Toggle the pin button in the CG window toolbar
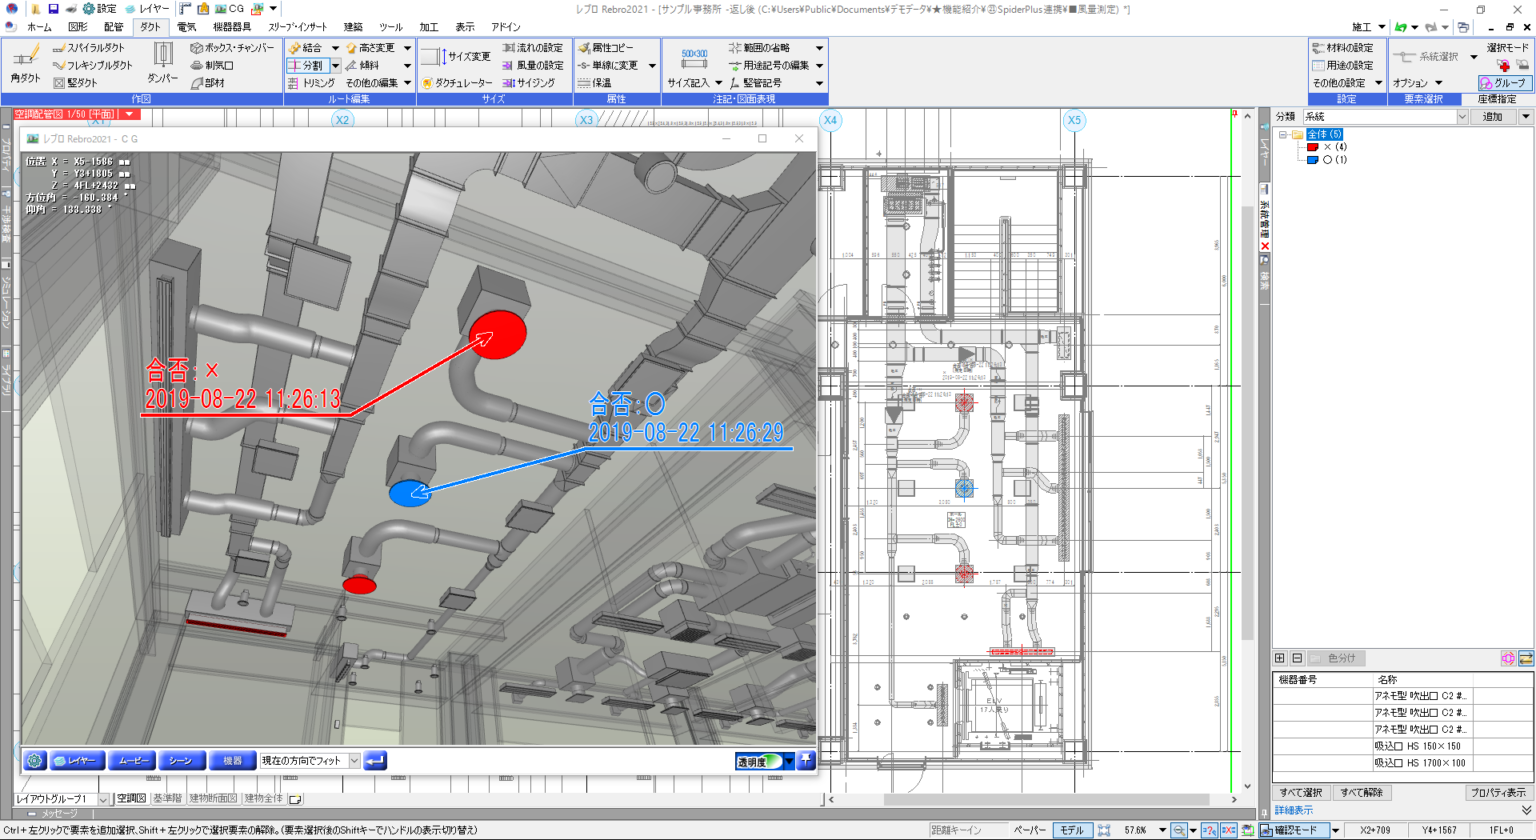 pos(806,761)
